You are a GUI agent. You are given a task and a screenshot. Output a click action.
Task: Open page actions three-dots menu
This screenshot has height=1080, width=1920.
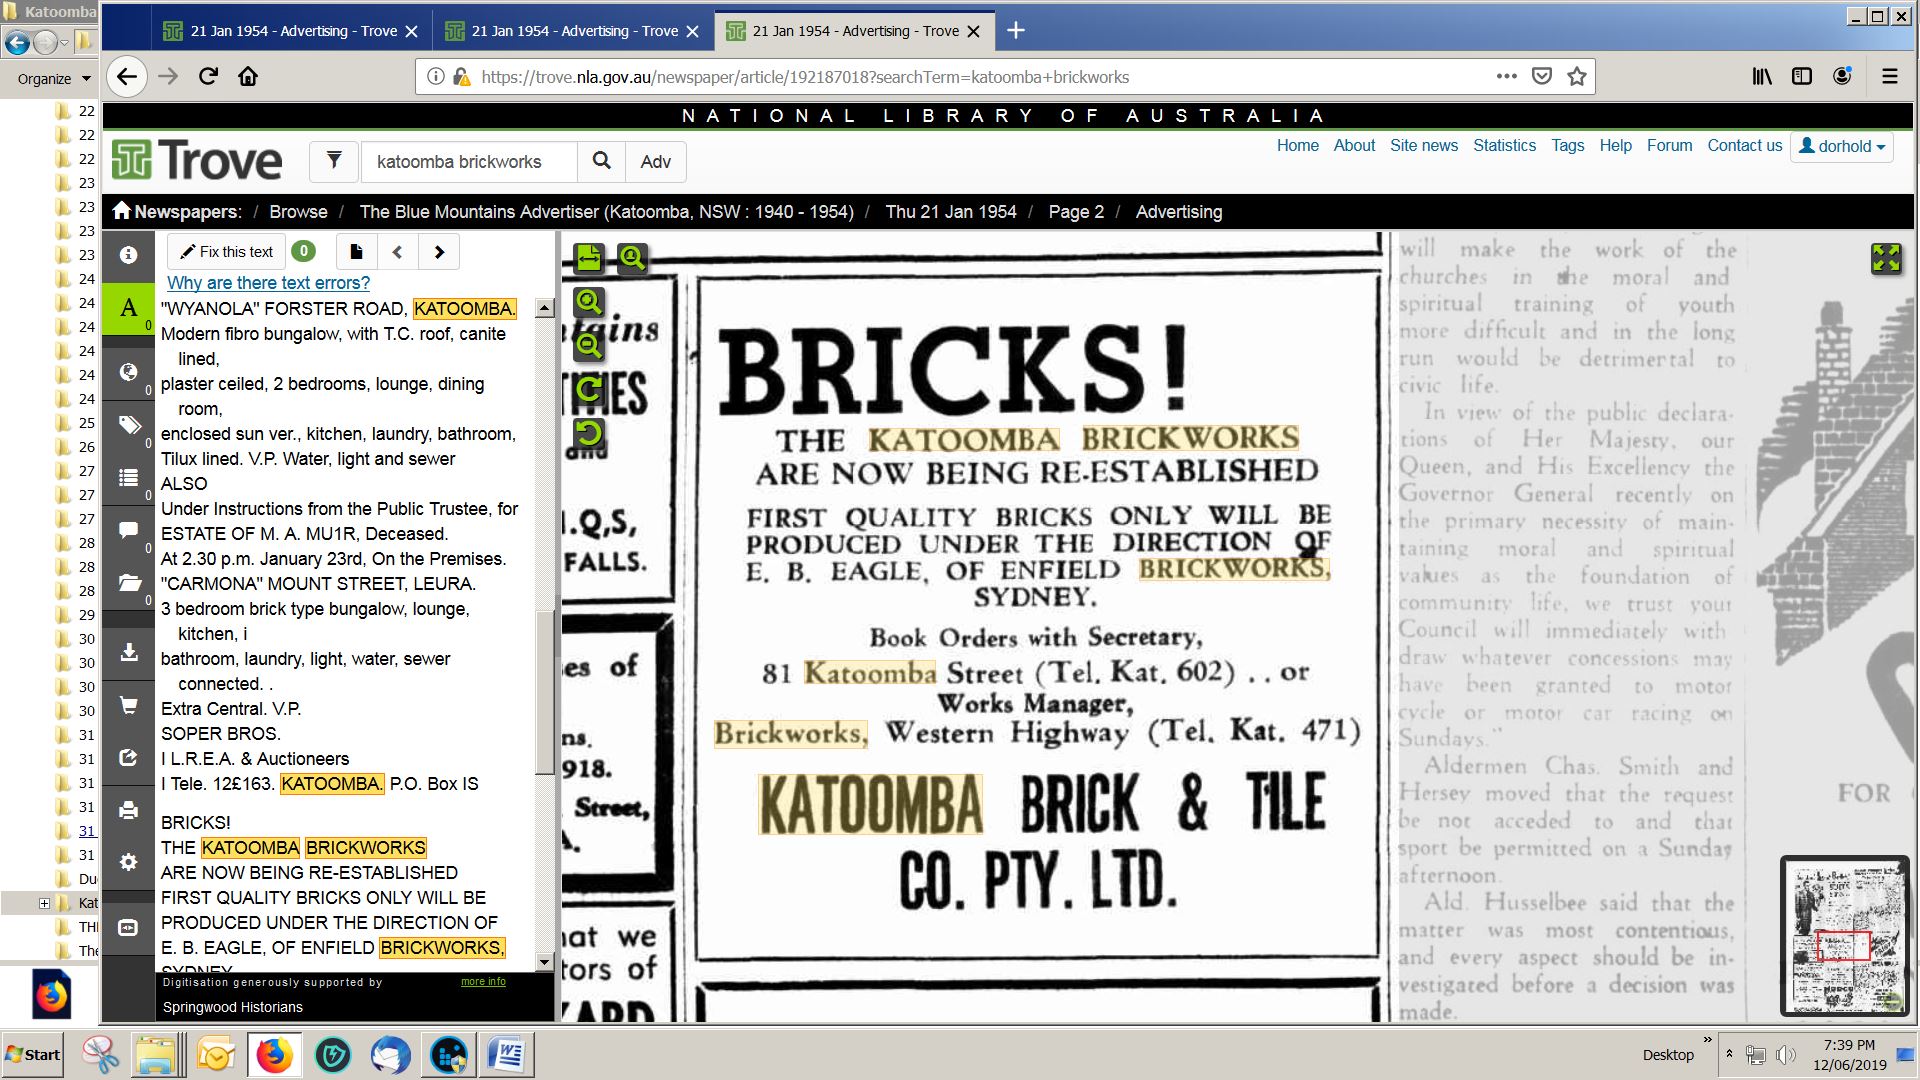pos(1507,77)
